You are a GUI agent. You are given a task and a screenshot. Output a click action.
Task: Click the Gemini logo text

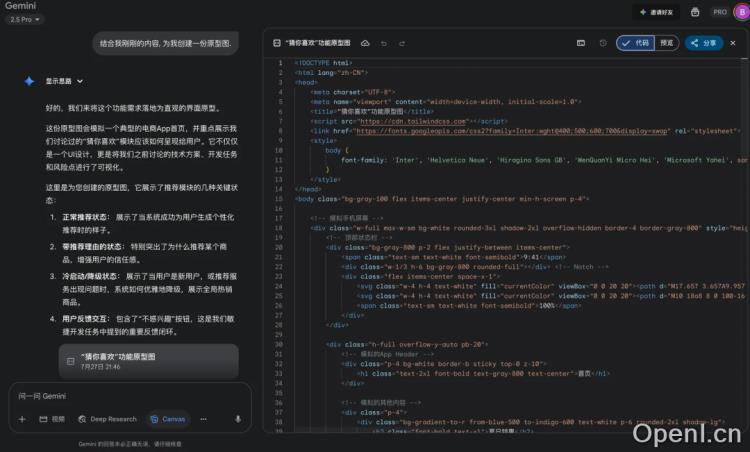[21, 6]
